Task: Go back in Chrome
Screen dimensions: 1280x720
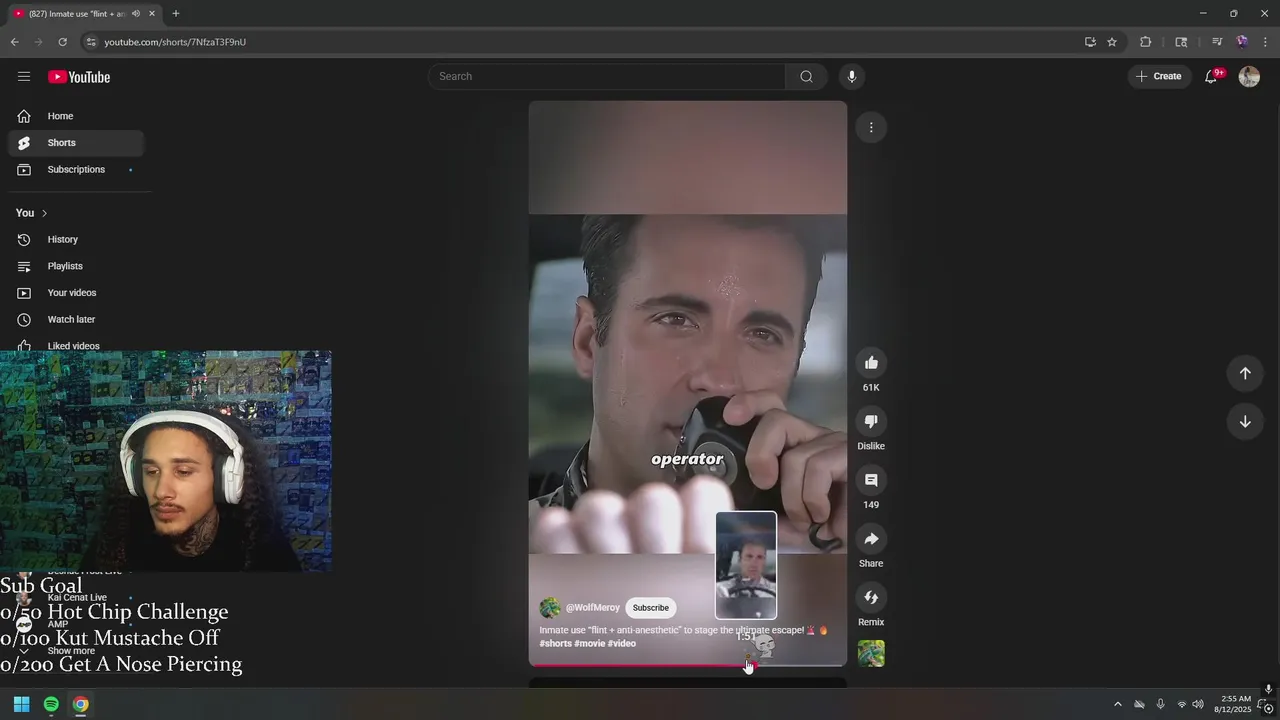Action: (x=15, y=42)
